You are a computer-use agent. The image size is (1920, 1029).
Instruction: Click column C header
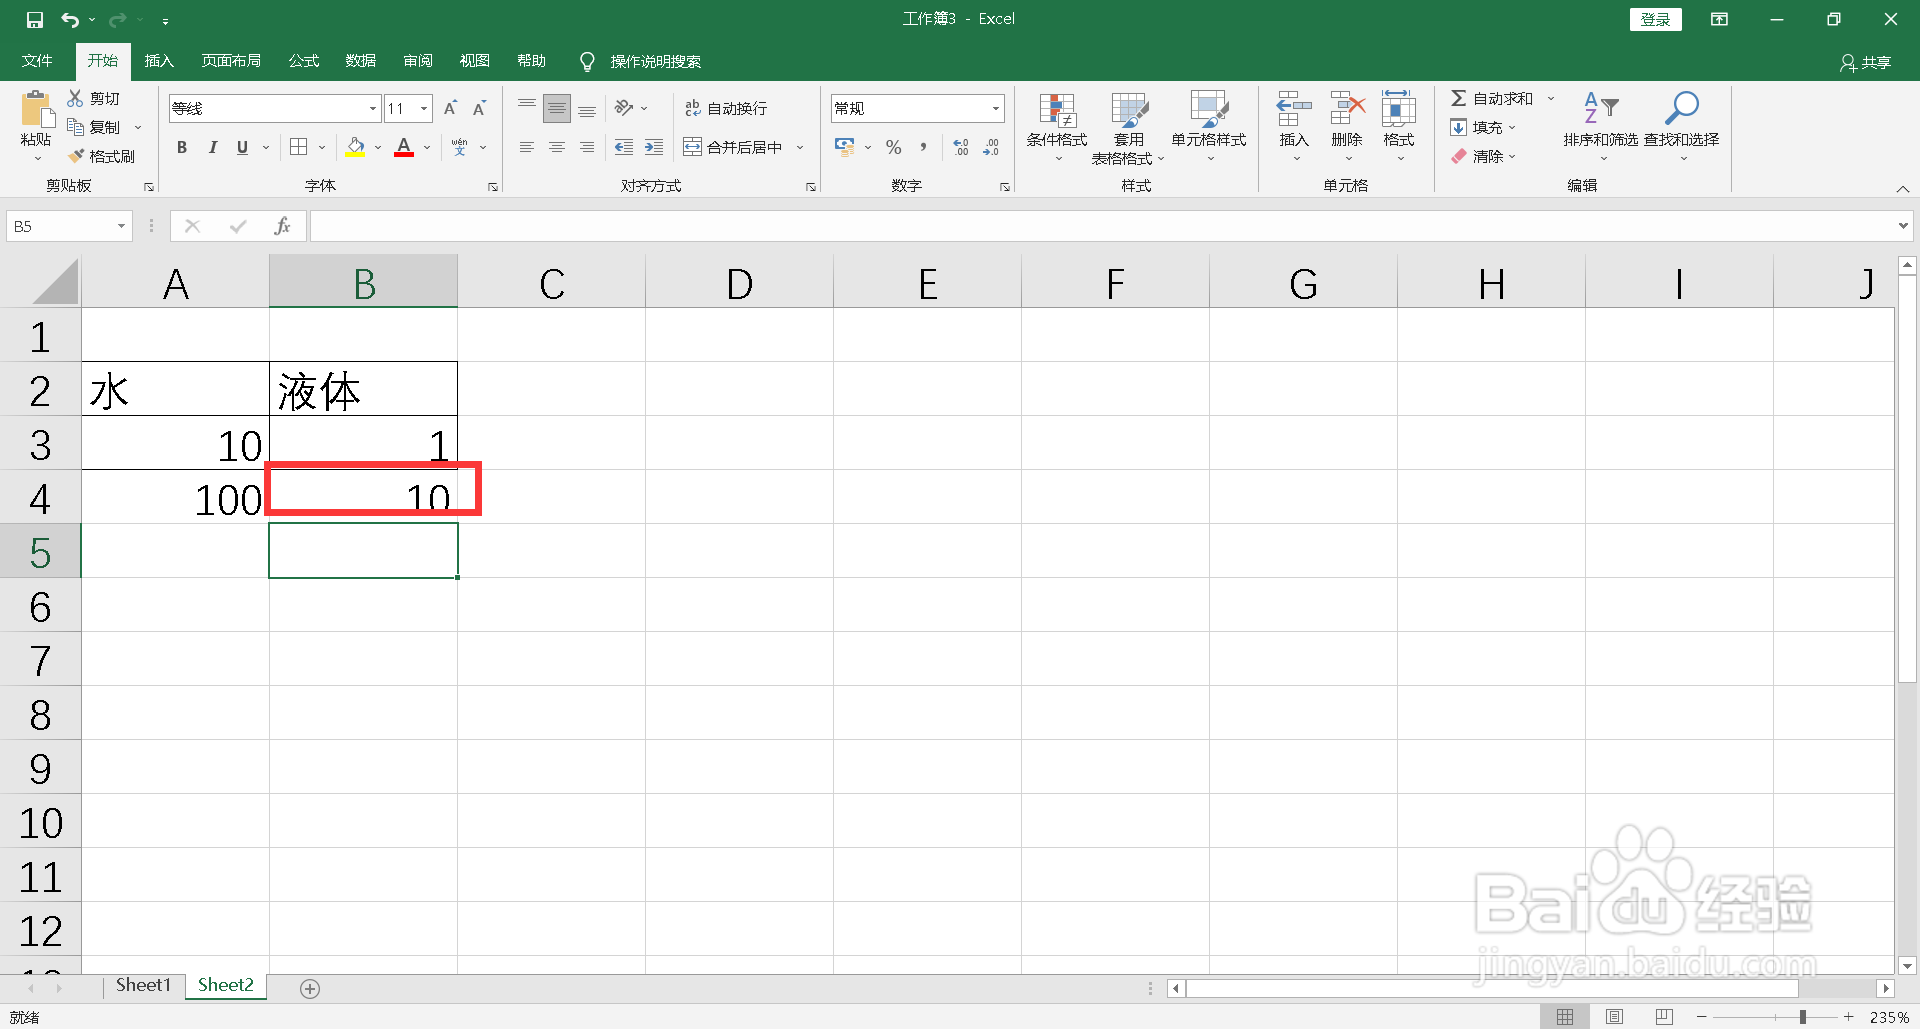[552, 283]
